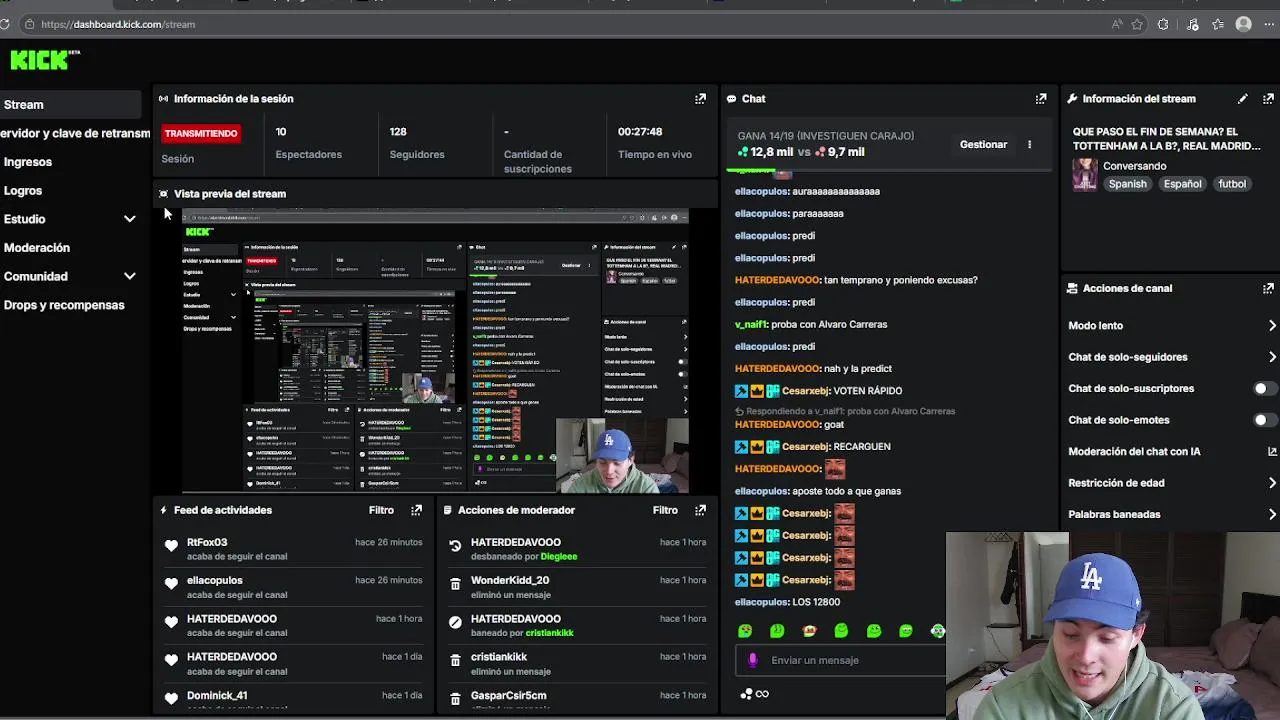Expand the Comunidad sidebar section
1280x720 pixels.
pyautogui.click(x=129, y=276)
